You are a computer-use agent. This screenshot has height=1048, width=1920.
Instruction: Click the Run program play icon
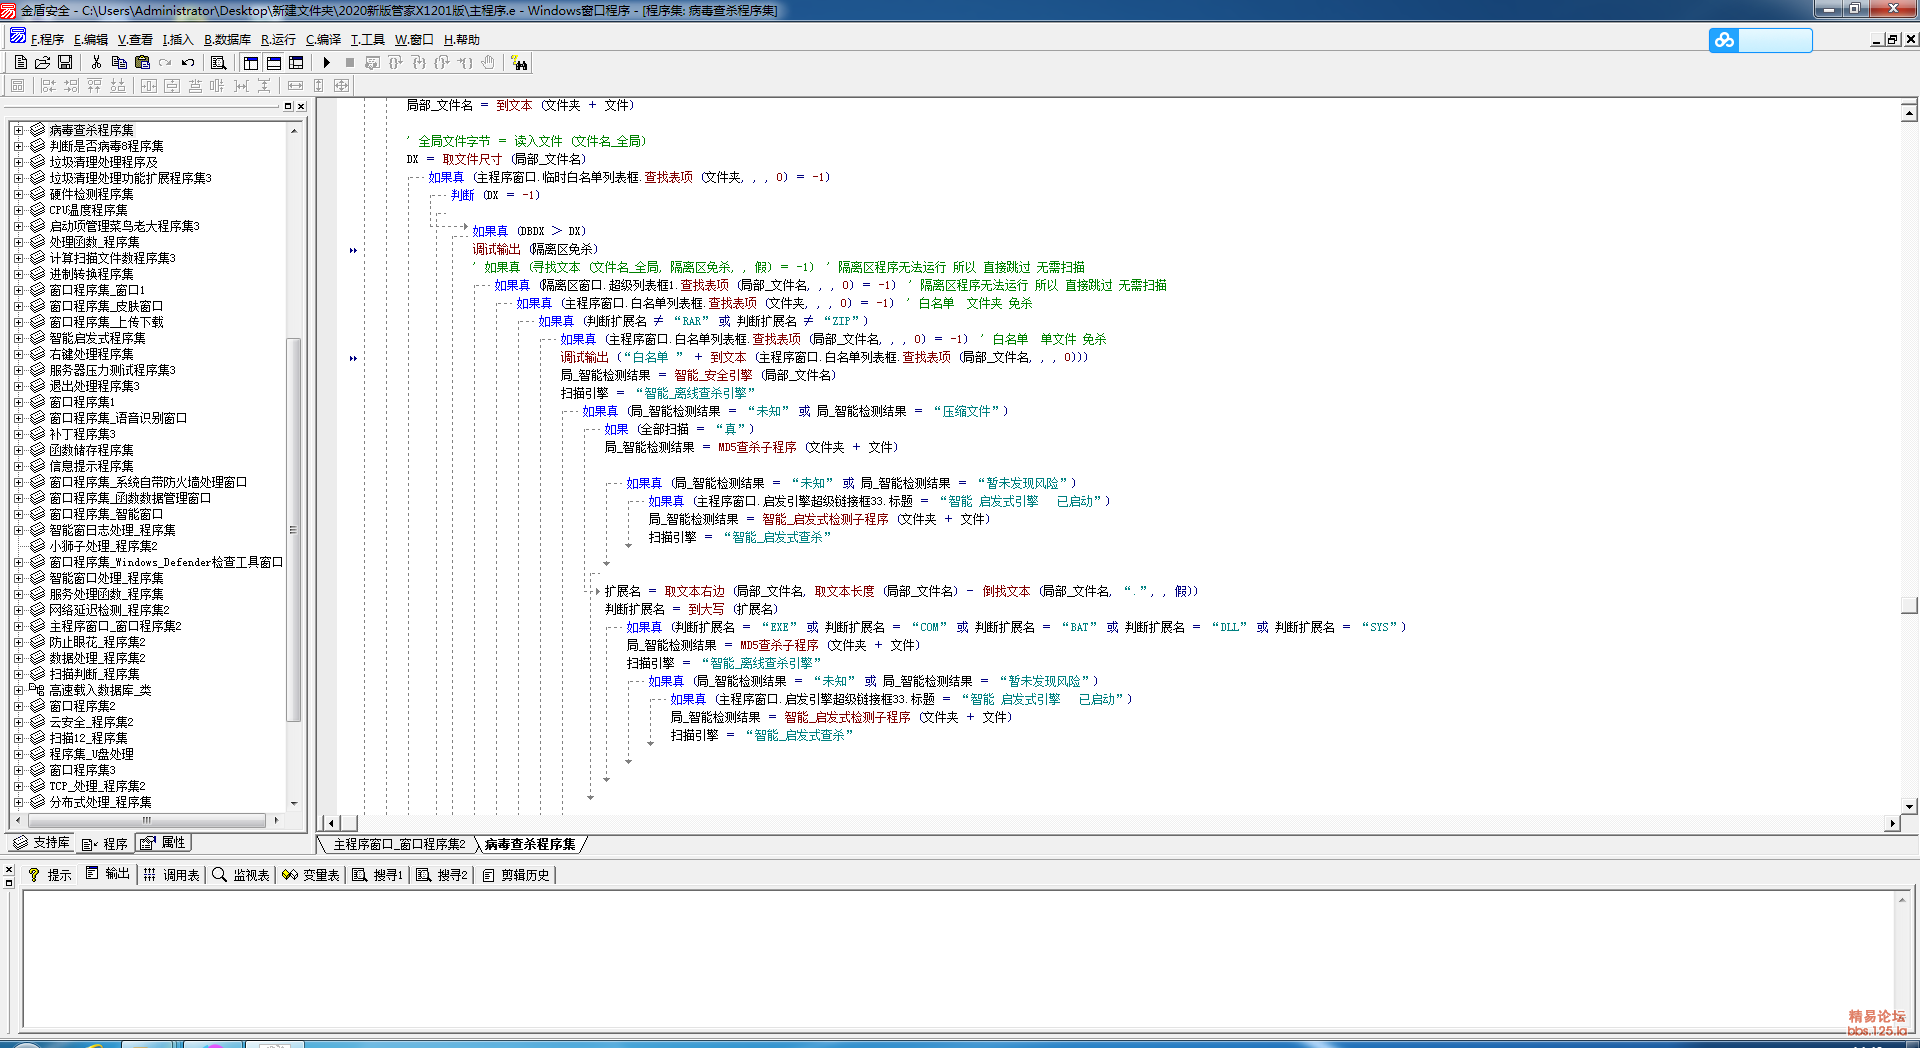(x=326, y=62)
